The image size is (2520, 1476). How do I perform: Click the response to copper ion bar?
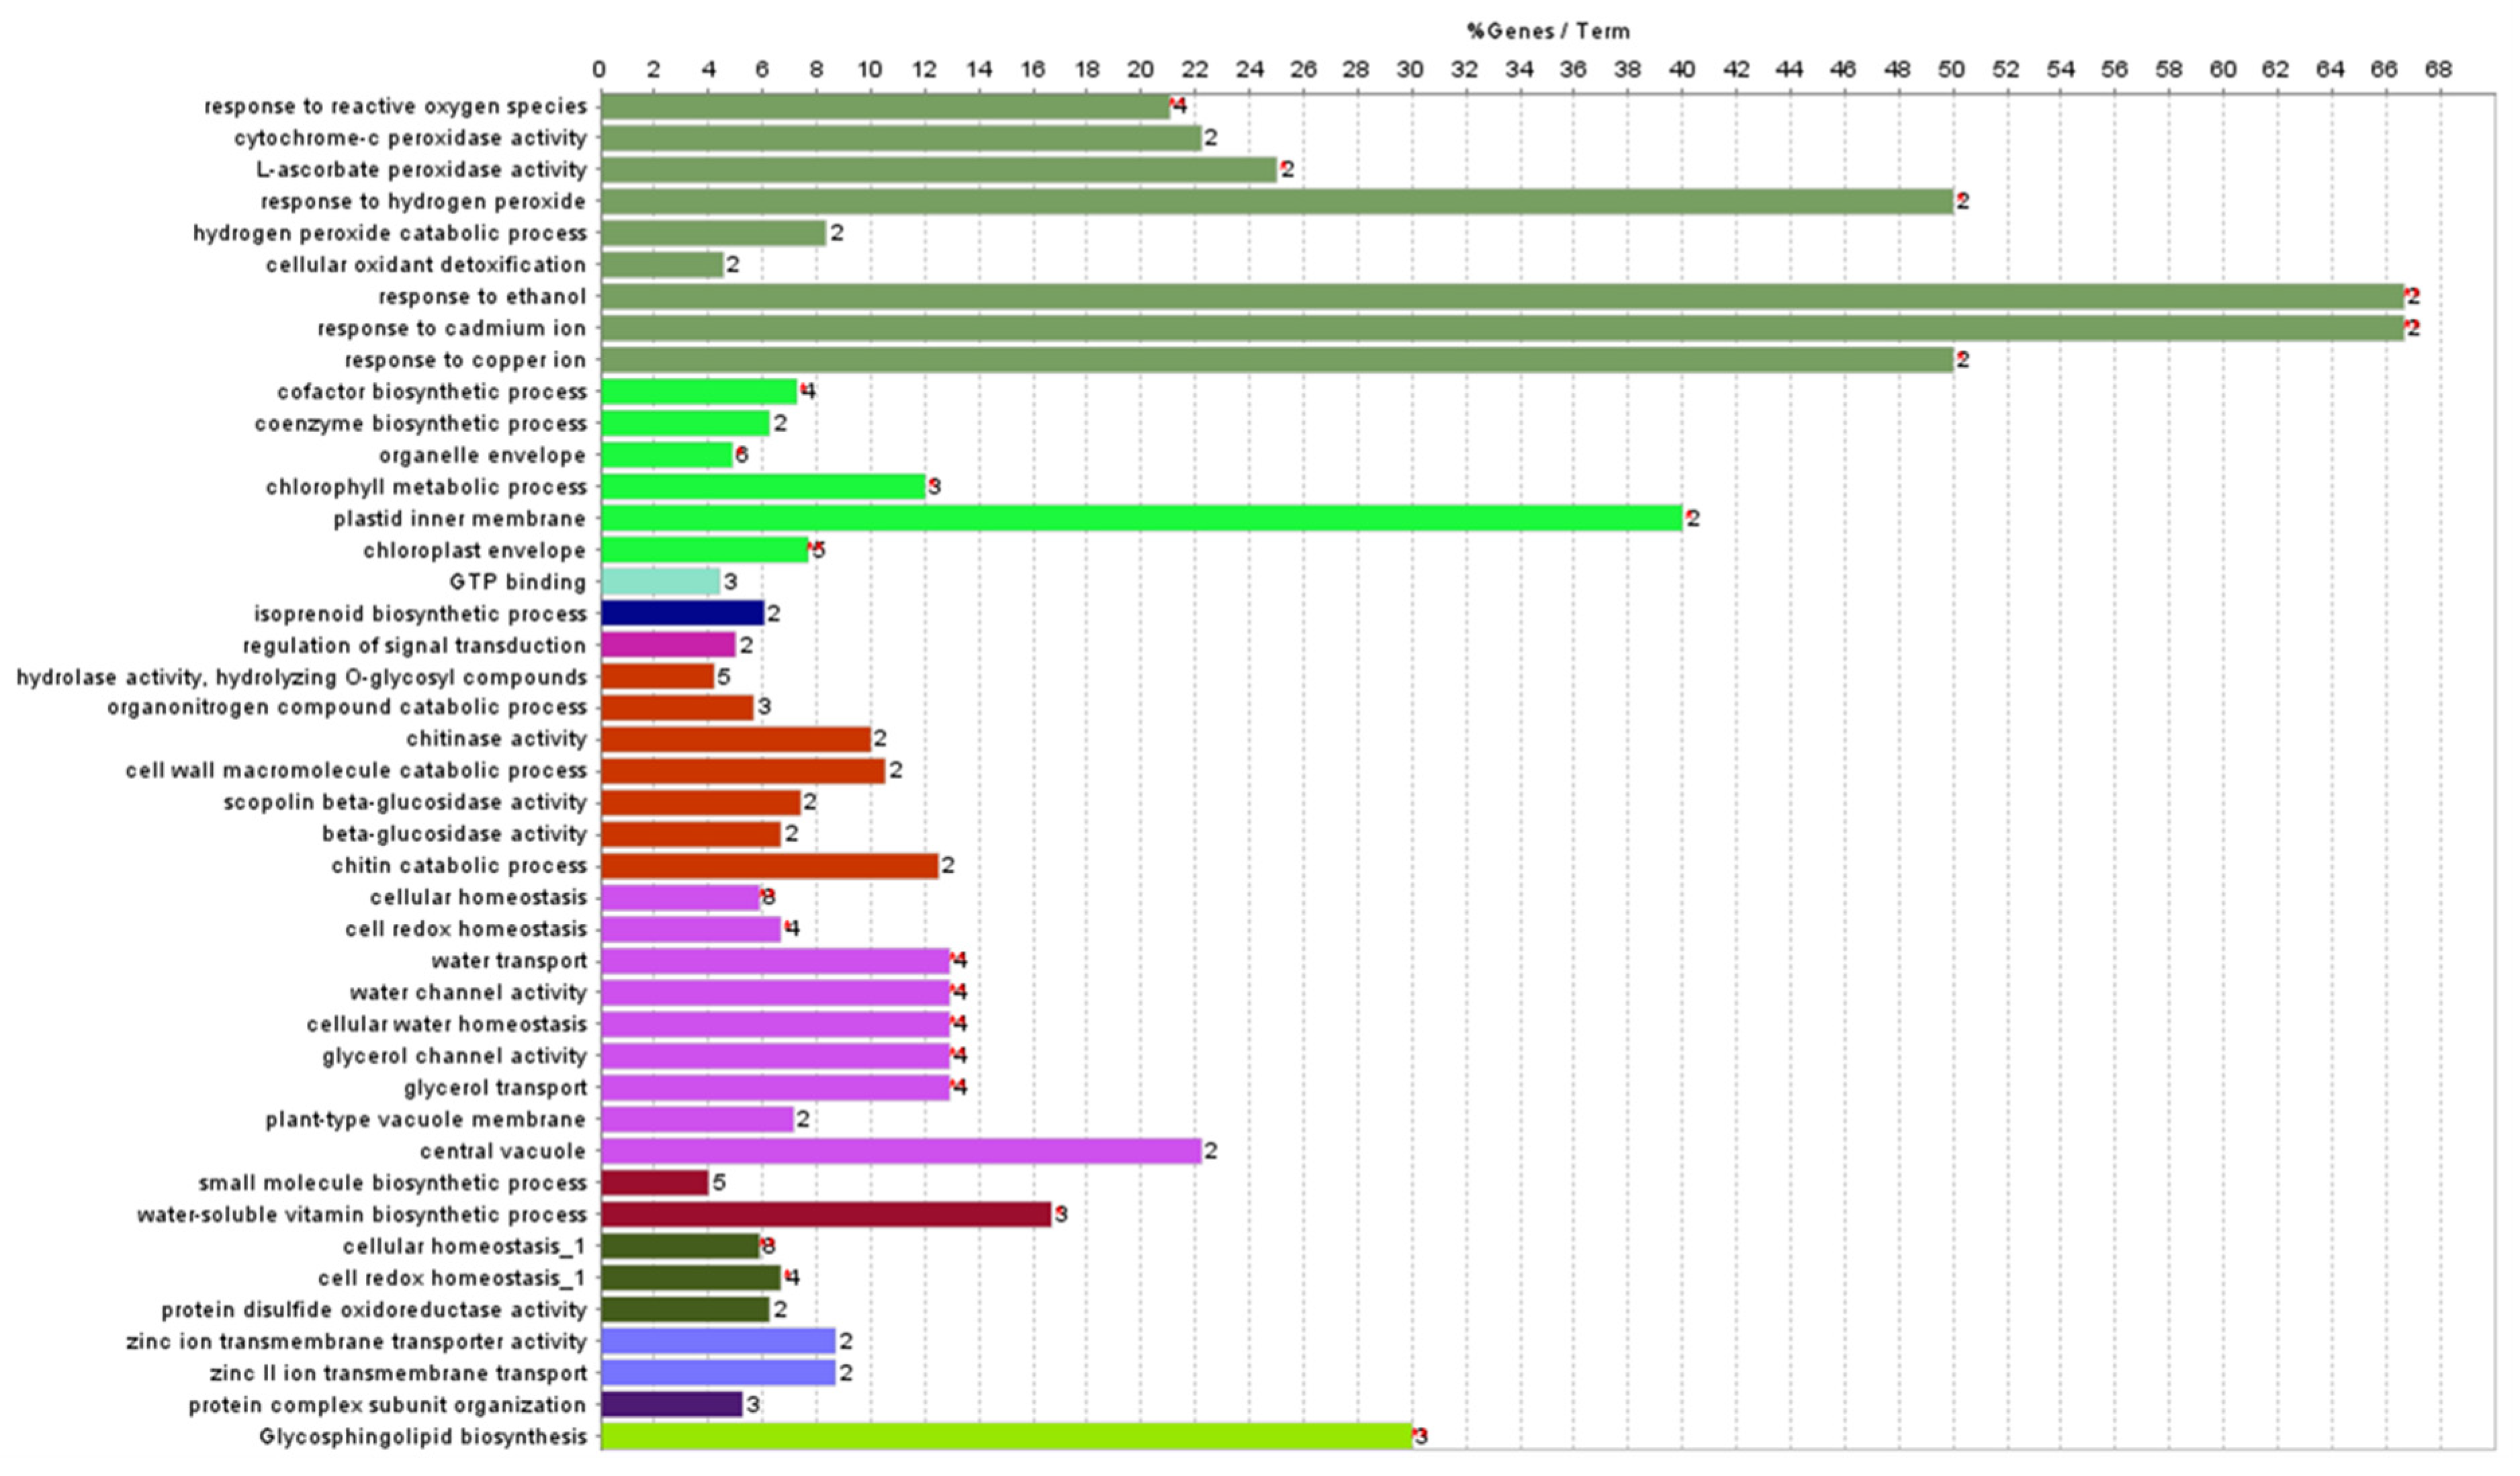[1276, 360]
